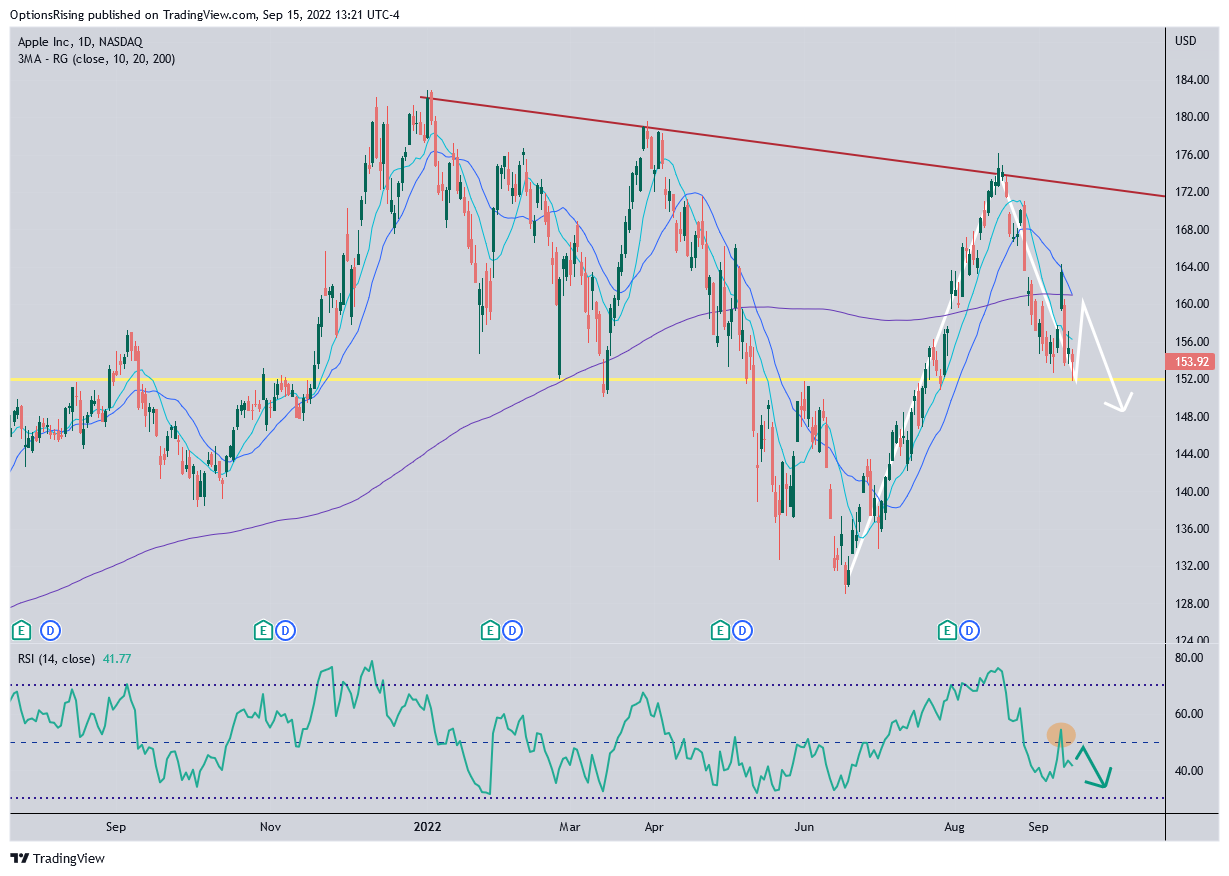Click the Jun time axis label

point(803,828)
